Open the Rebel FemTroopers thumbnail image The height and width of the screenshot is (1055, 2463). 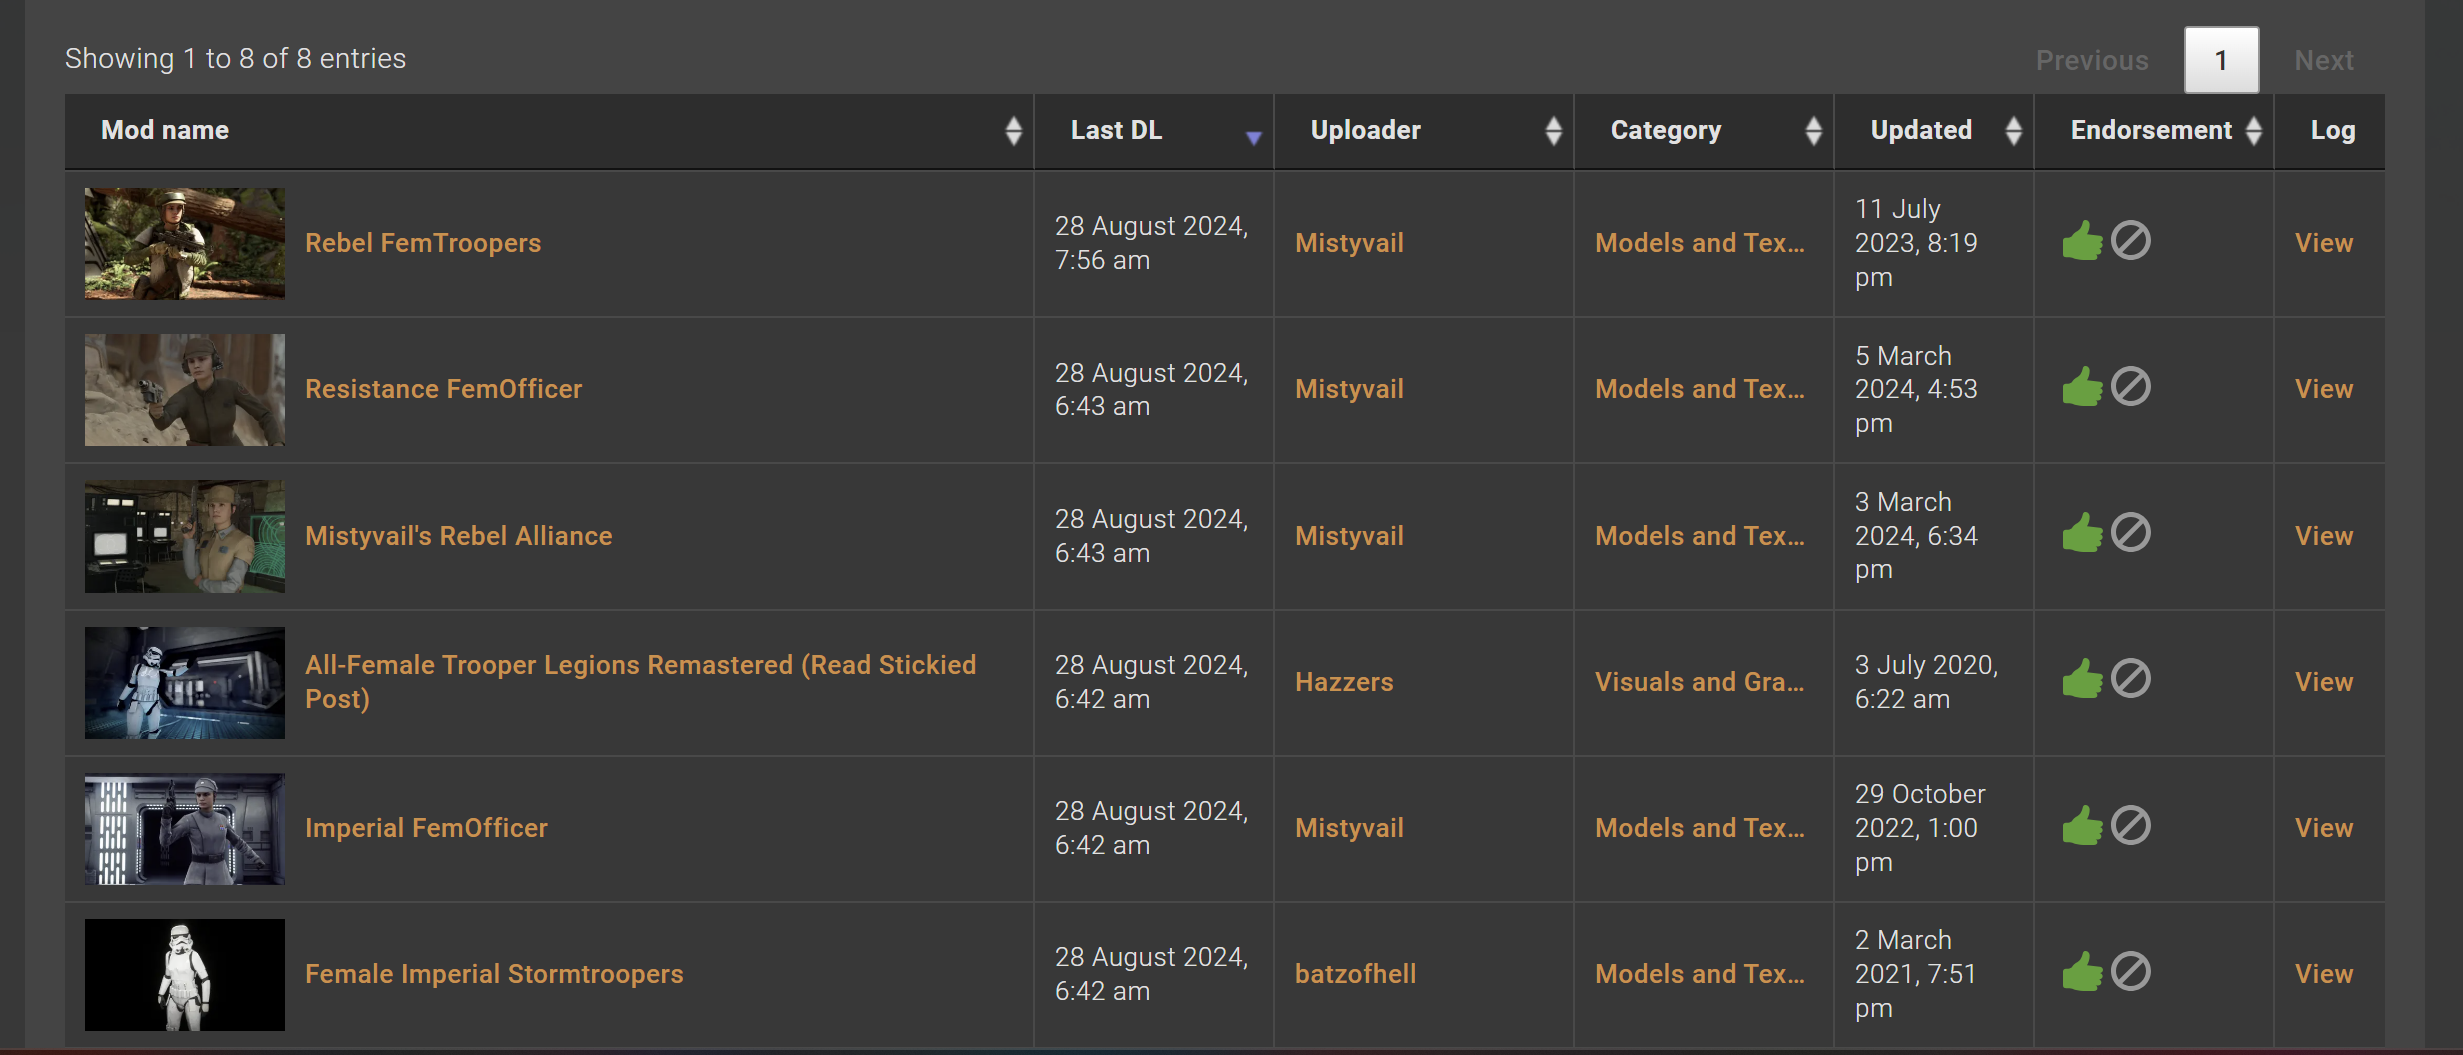coord(185,243)
